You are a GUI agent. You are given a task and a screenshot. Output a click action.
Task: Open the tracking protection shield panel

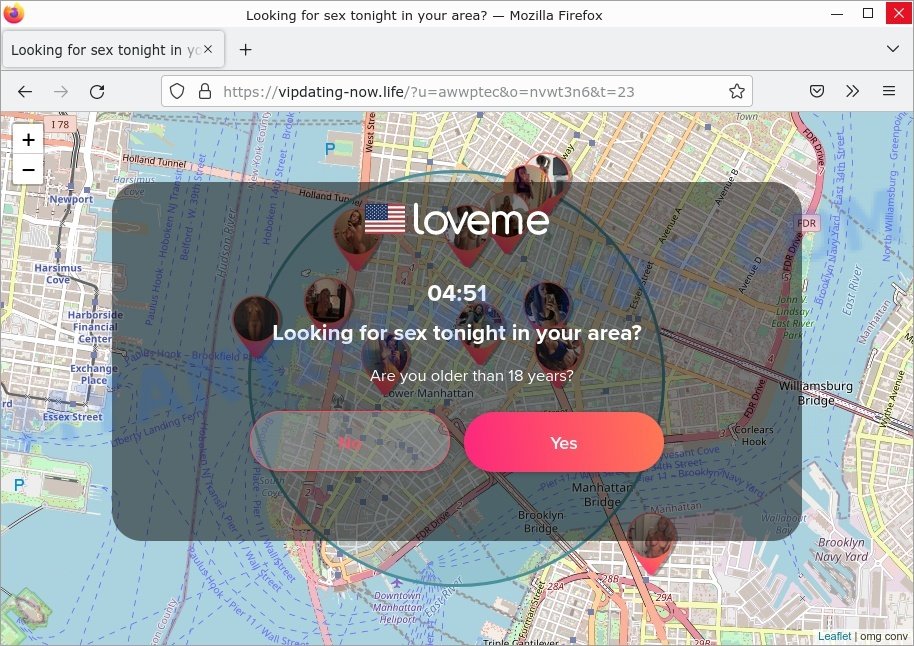(x=177, y=92)
